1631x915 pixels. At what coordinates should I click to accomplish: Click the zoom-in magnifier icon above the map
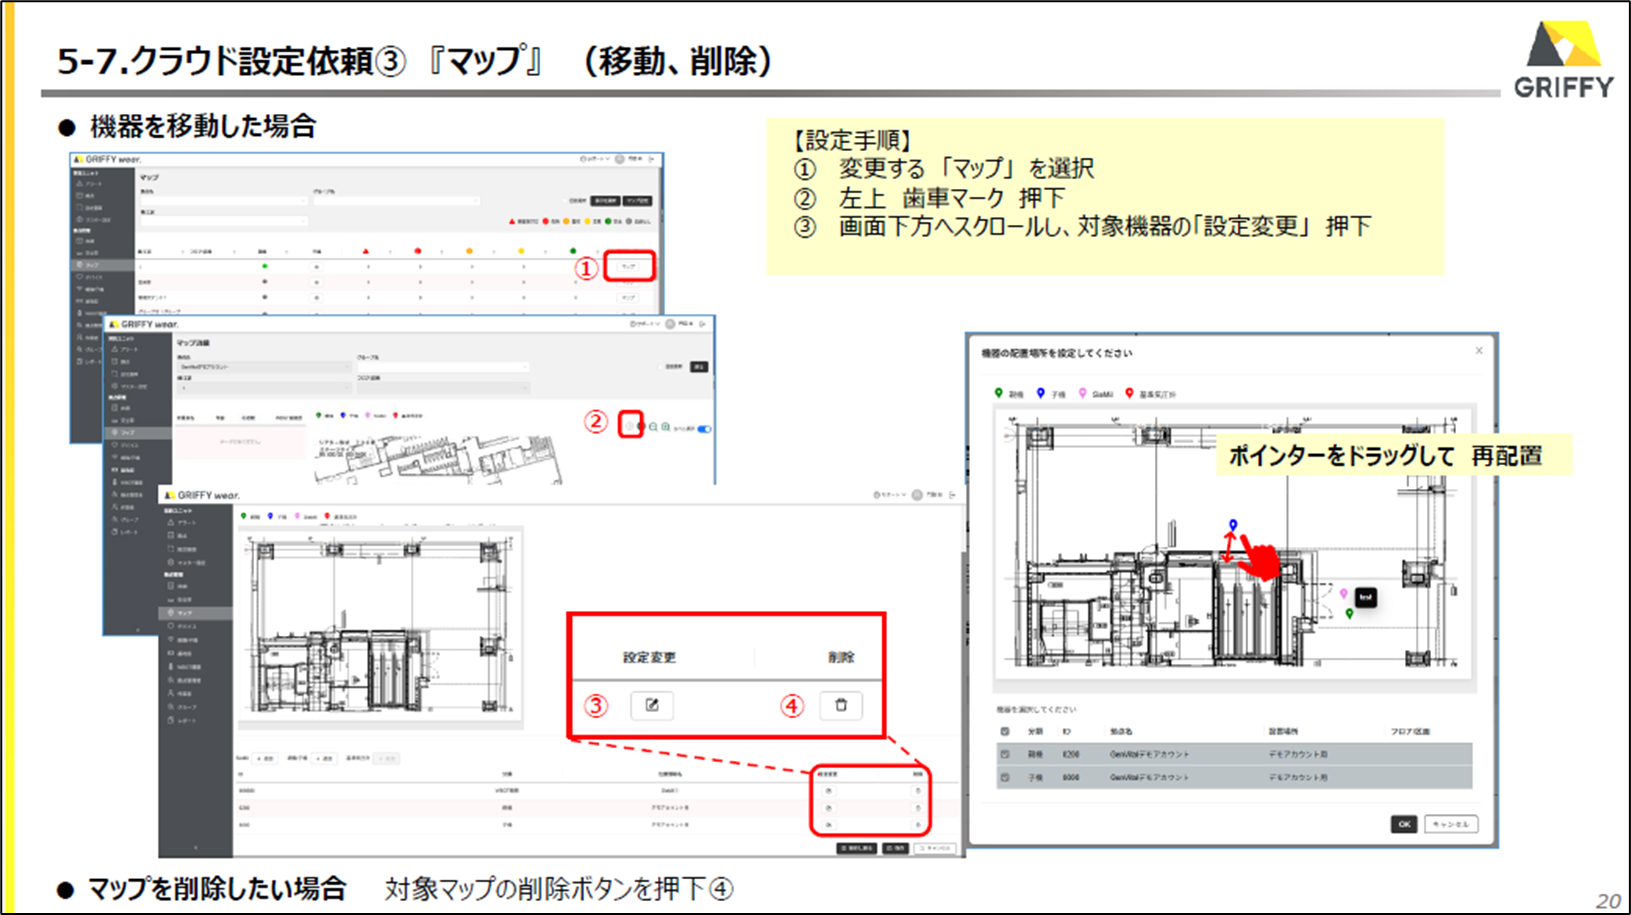[x=666, y=427]
